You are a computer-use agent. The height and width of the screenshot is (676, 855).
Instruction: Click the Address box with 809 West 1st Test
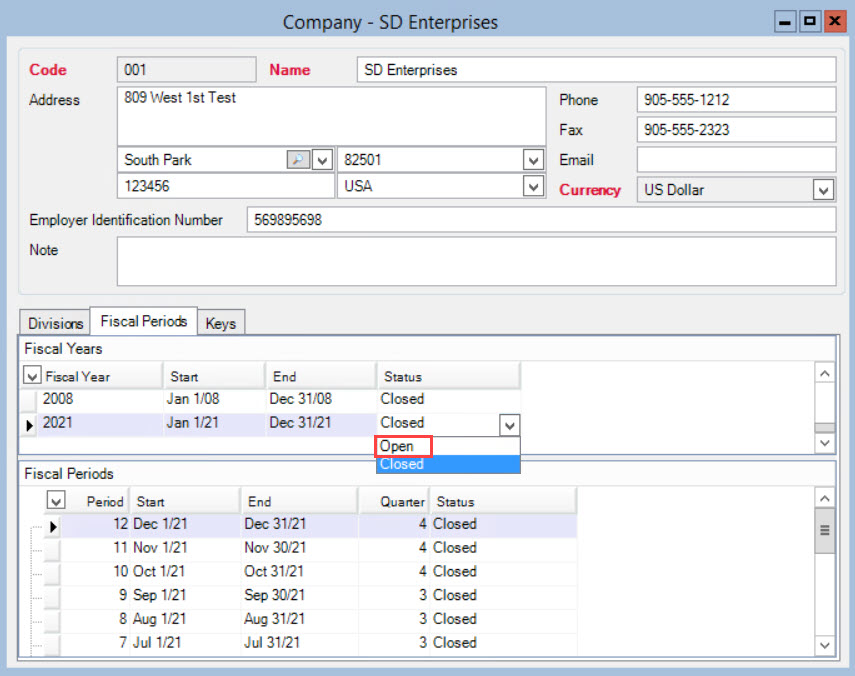pos(332,116)
